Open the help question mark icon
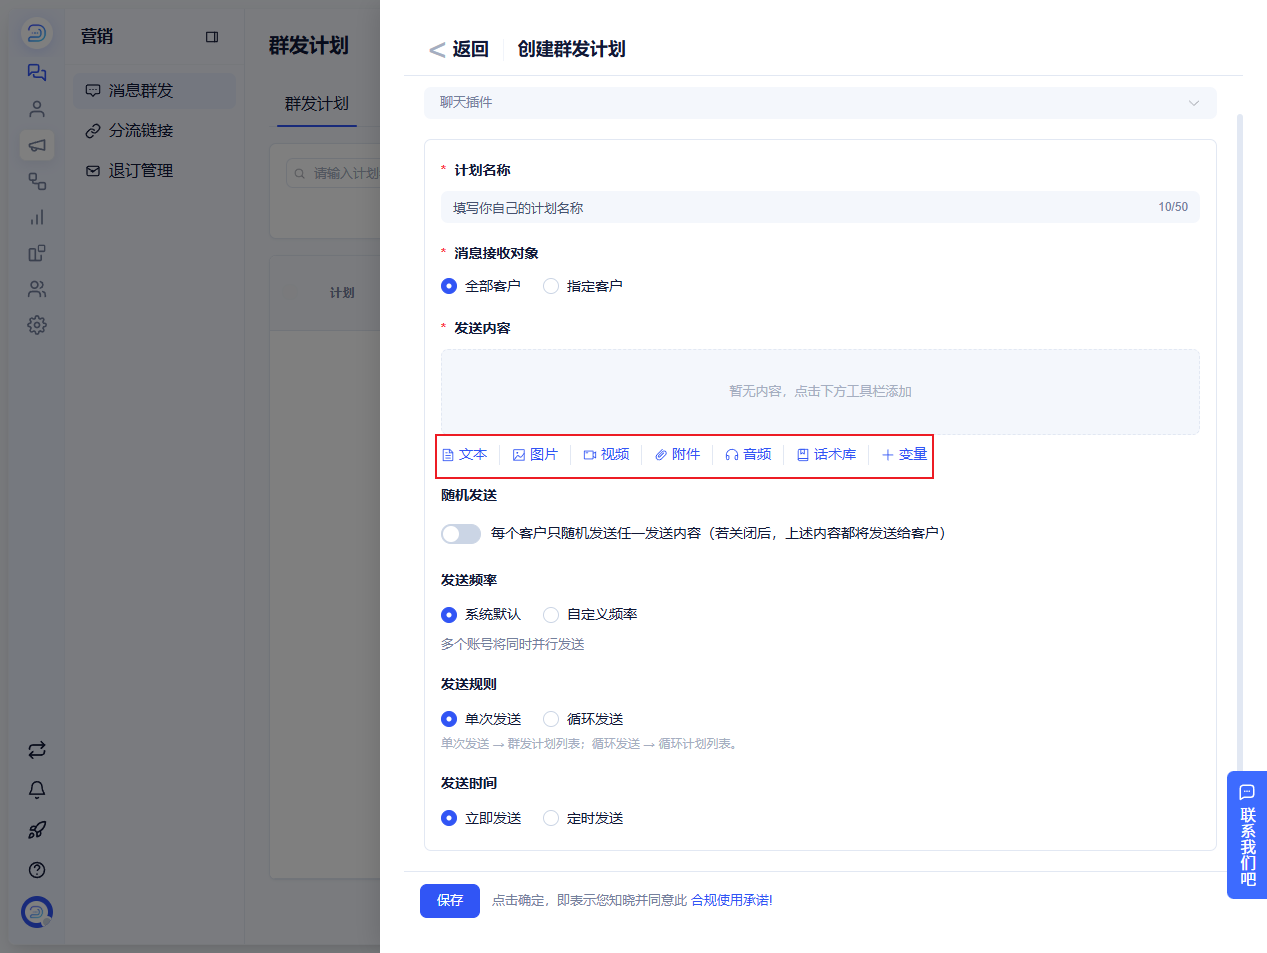Image resolution: width=1267 pixels, height=953 pixels. click(37, 870)
